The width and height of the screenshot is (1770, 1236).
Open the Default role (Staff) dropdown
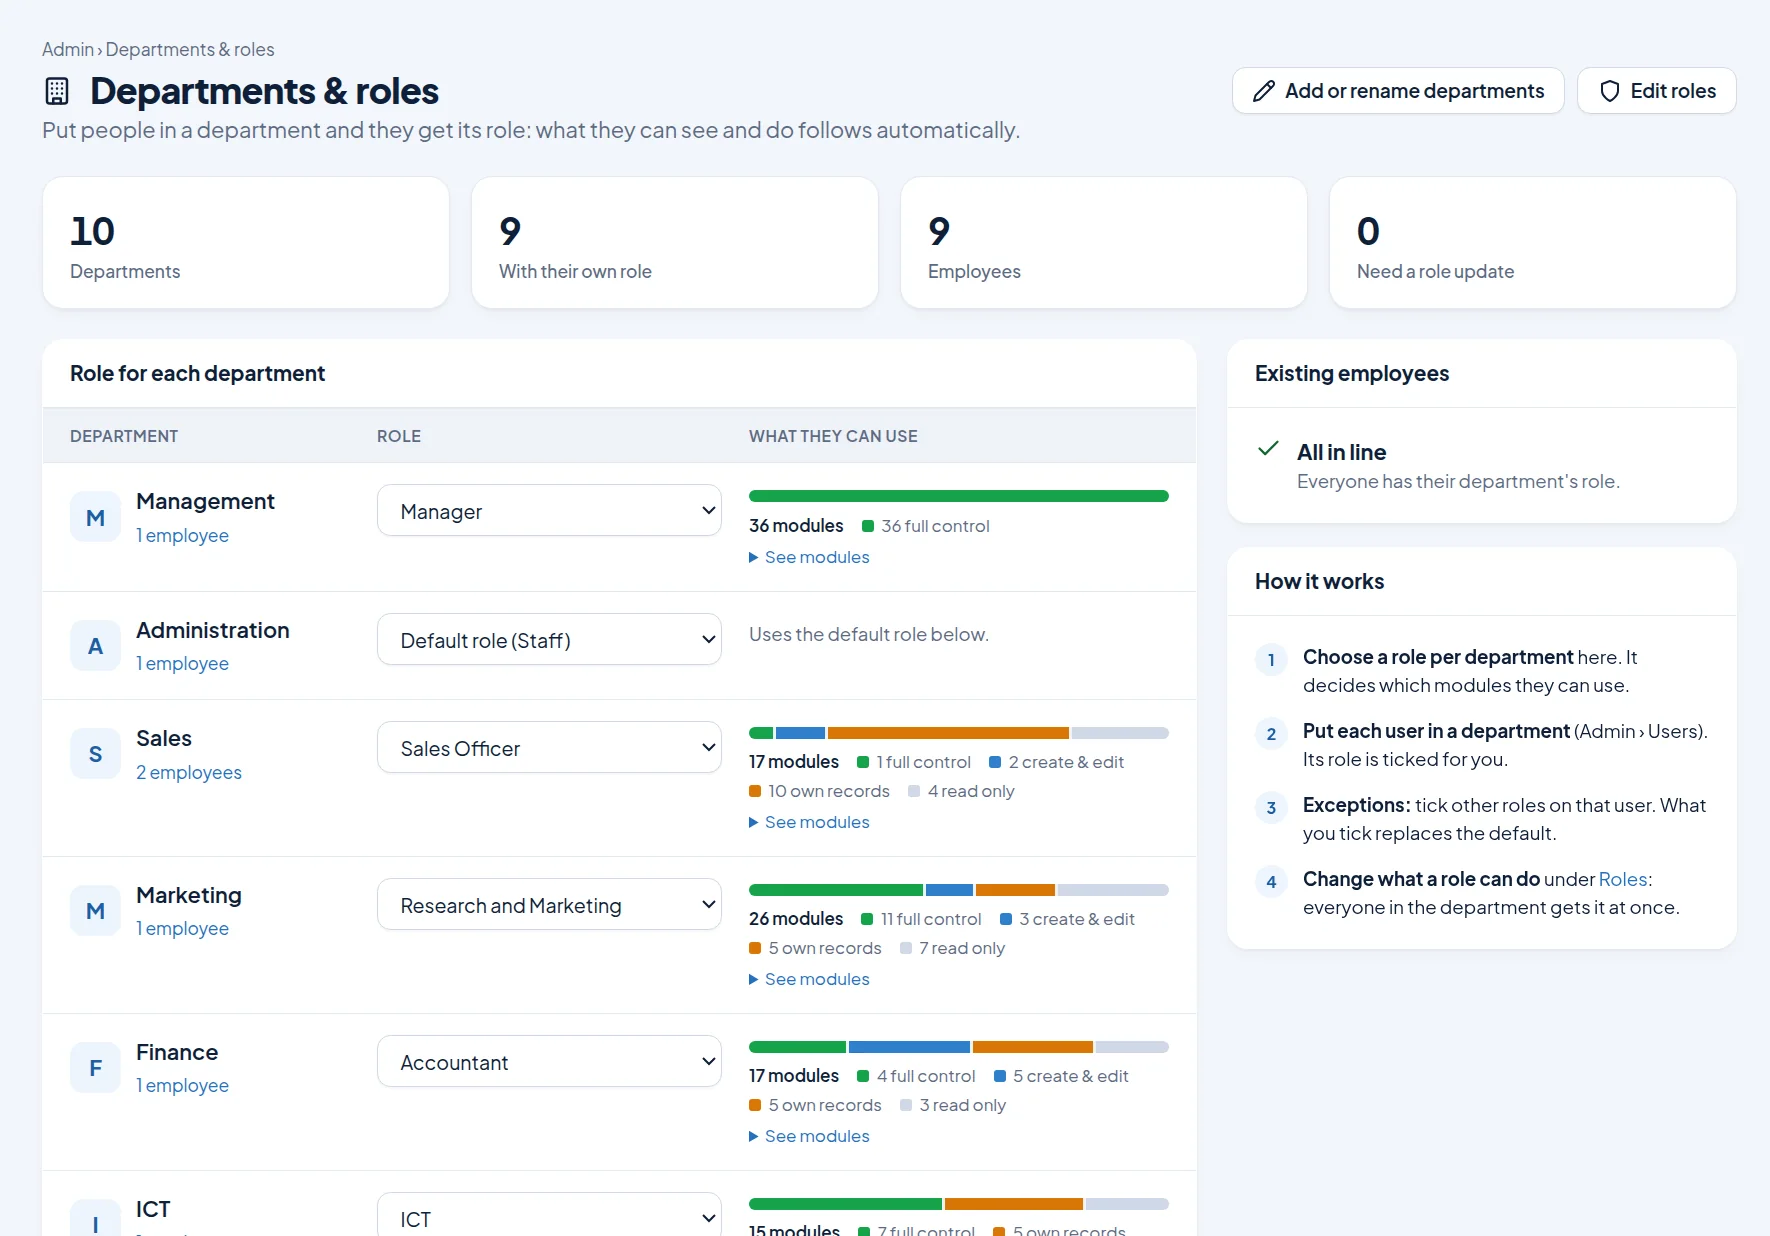click(549, 640)
